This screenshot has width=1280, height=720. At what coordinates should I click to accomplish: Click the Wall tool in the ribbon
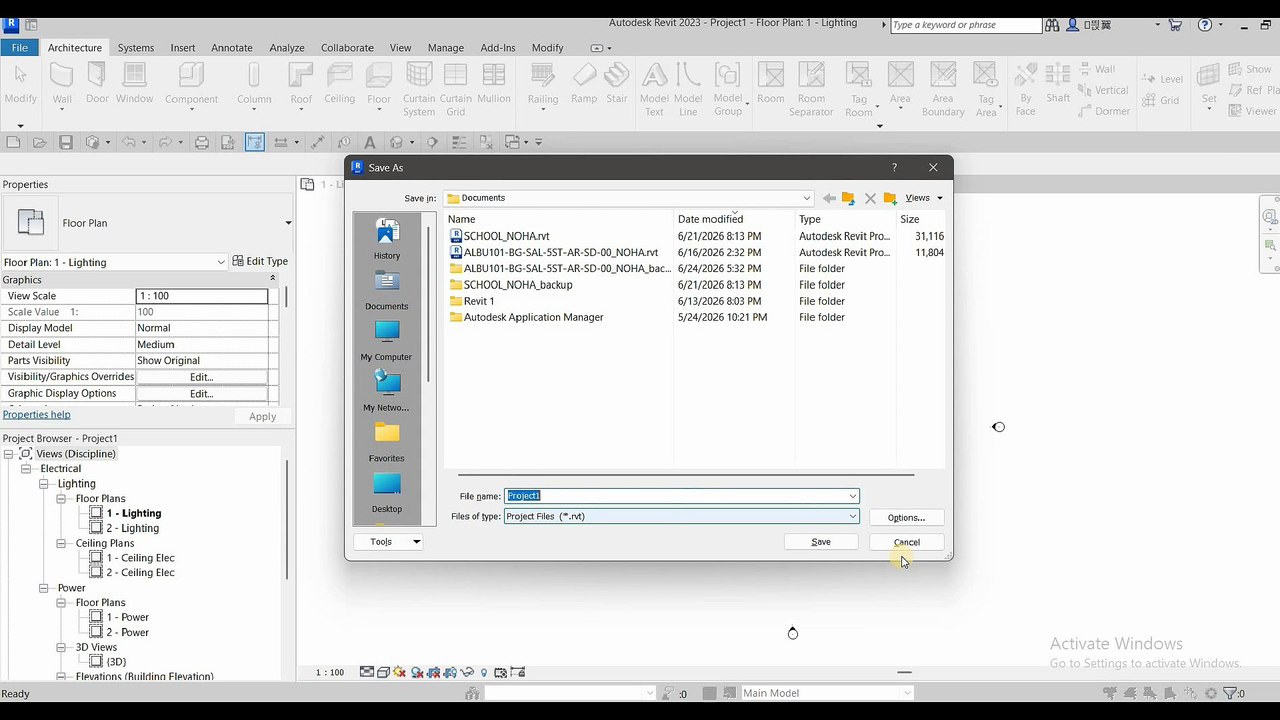pos(62,84)
